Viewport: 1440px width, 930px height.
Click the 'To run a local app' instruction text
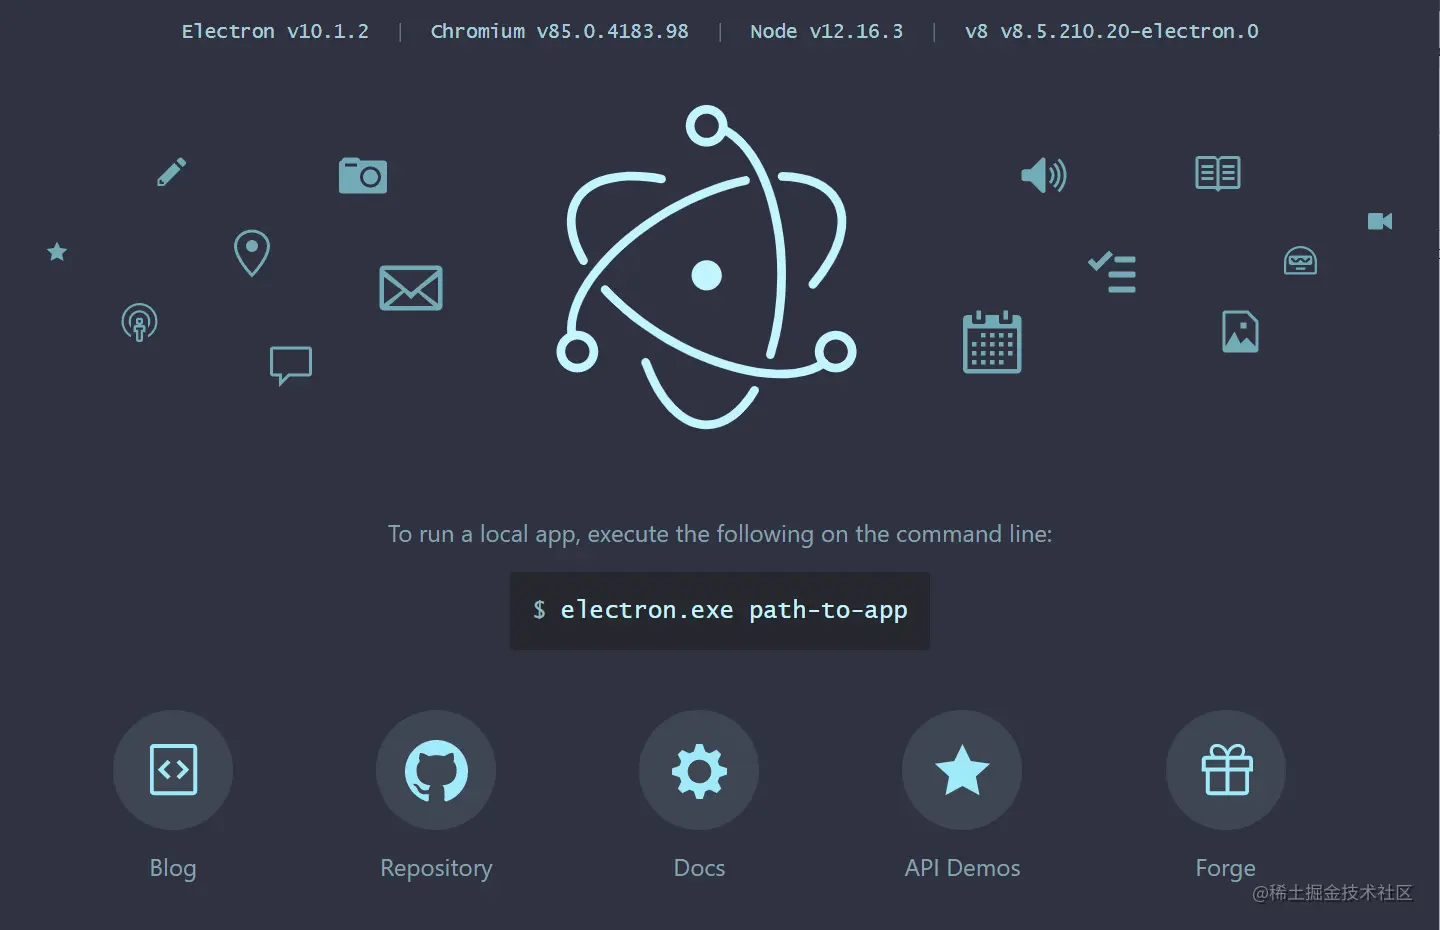[x=720, y=534]
